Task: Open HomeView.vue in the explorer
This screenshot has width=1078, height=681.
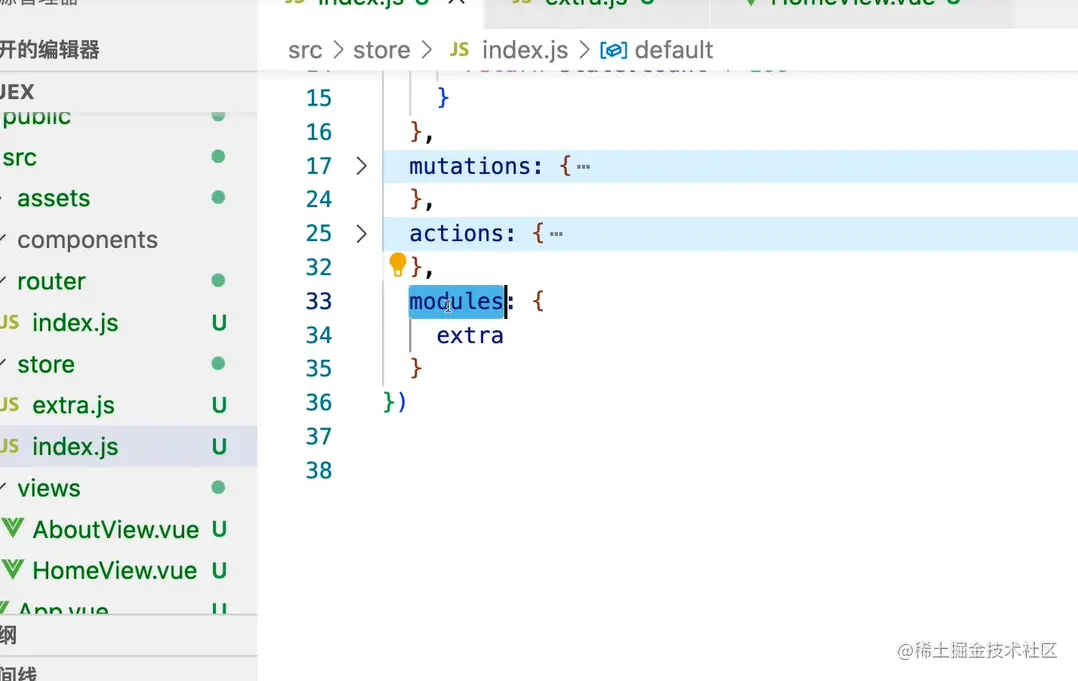Action: click(115, 570)
